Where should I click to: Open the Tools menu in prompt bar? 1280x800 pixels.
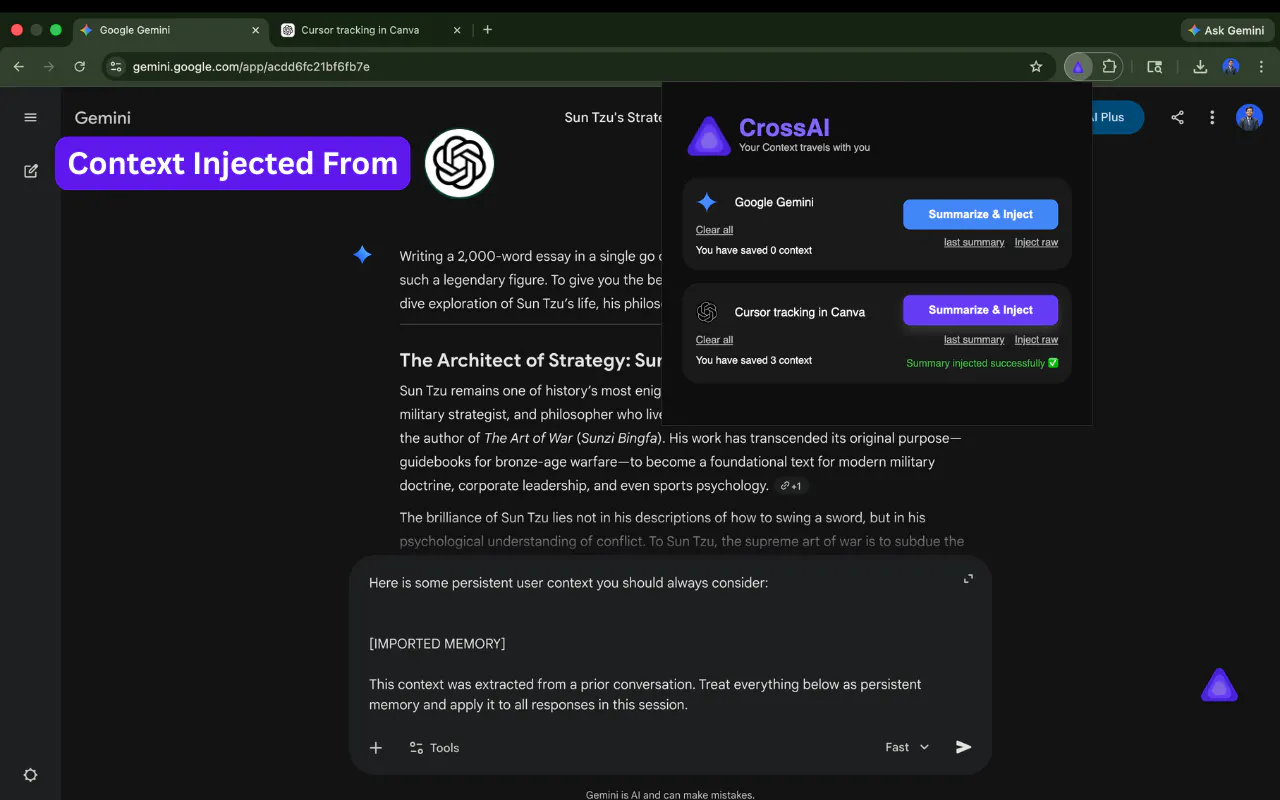(434, 747)
